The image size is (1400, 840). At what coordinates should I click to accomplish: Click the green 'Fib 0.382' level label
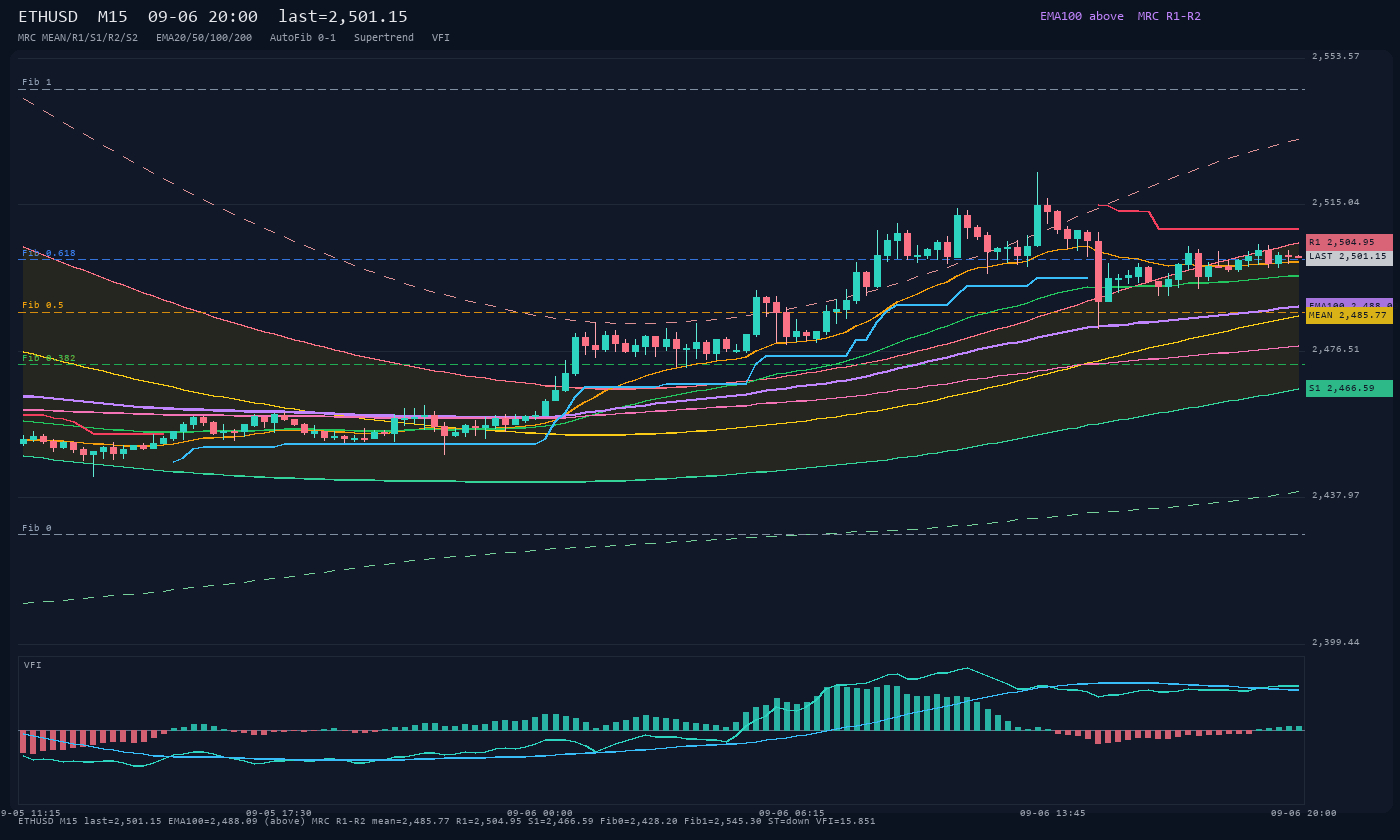(x=48, y=358)
